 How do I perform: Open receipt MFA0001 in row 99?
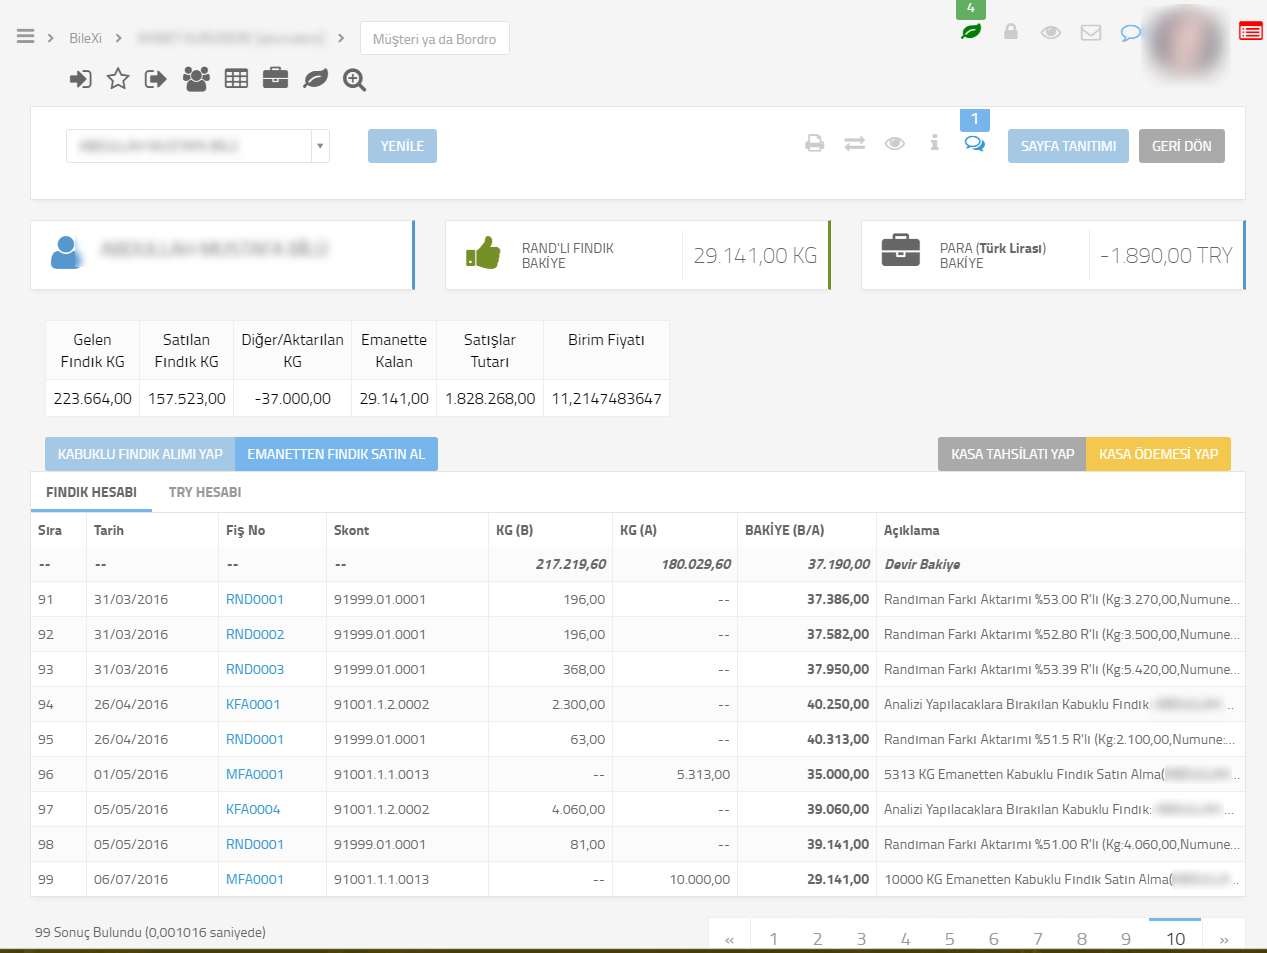(x=255, y=879)
